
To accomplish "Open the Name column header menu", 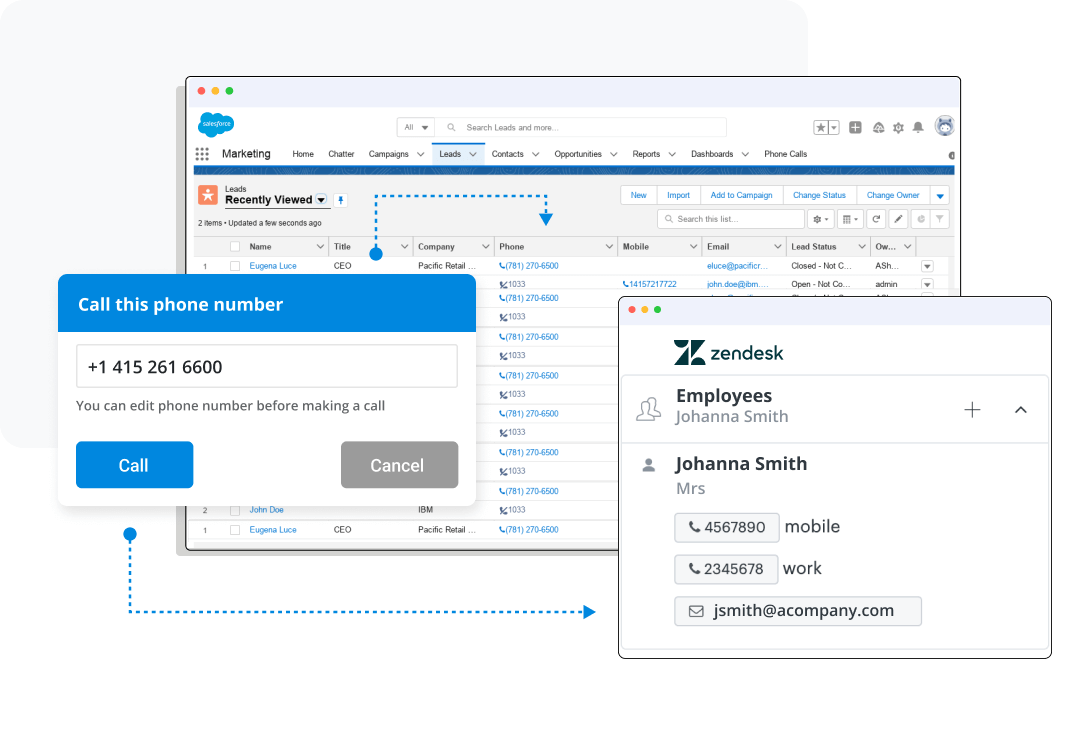I will pyautogui.click(x=320, y=247).
